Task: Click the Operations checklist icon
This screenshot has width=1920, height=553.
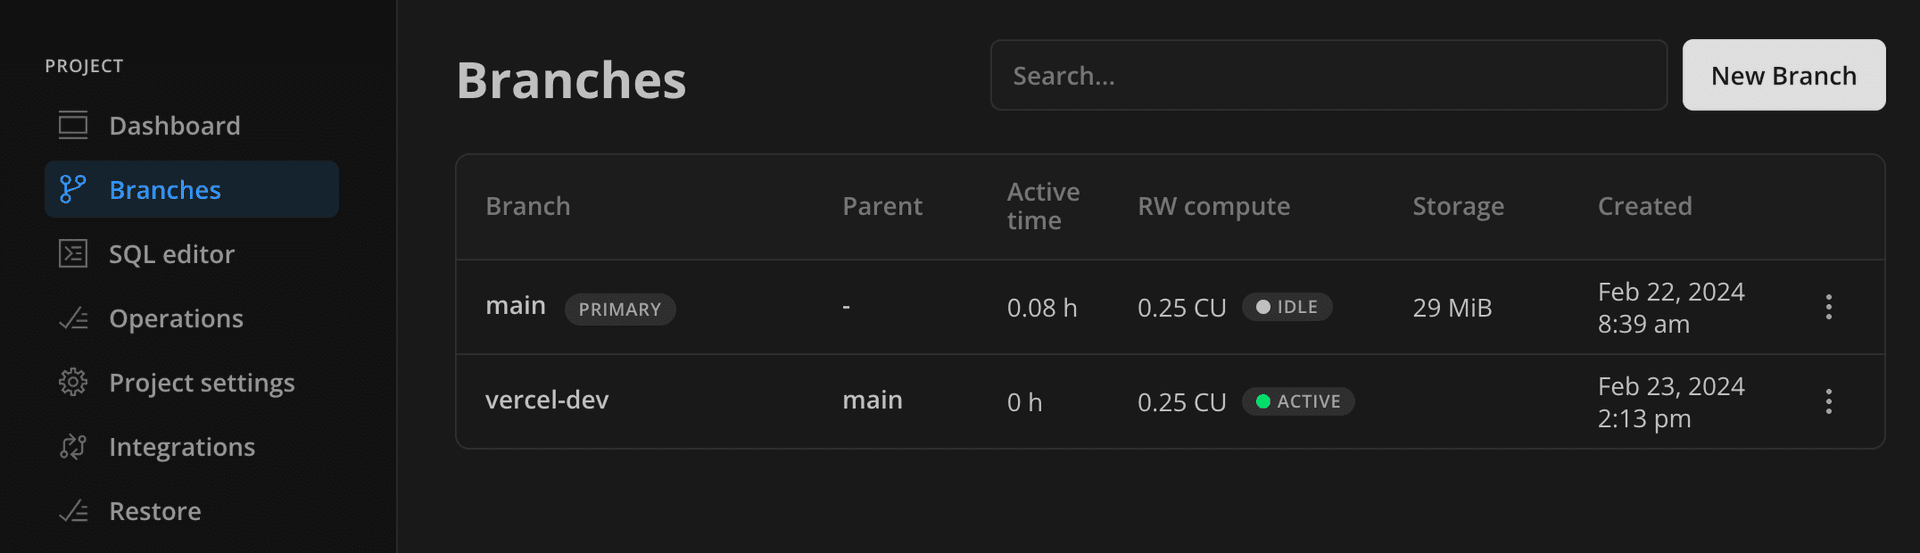Action: coord(73,318)
